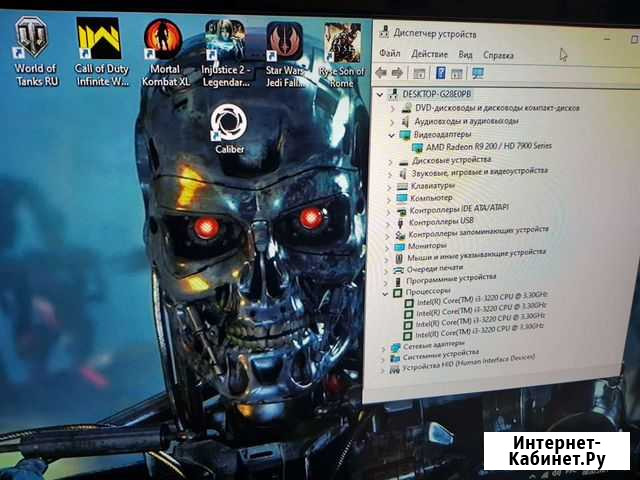Click the Device Manager title bar icon

pos(384,31)
